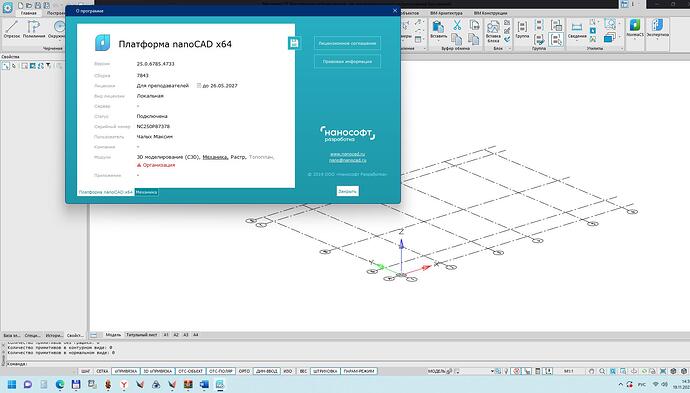Open the Экспертиза dropdown arrow
The width and height of the screenshot is (690, 393).
point(657,39)
